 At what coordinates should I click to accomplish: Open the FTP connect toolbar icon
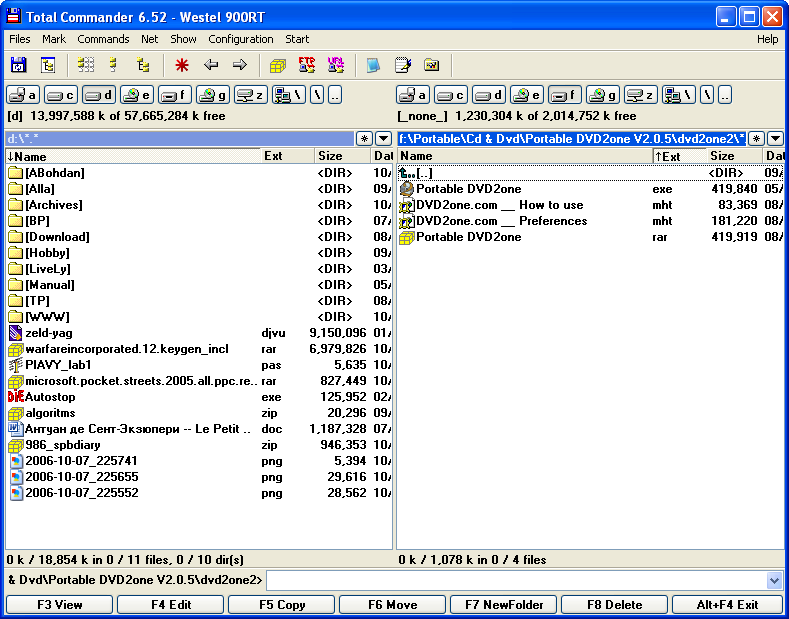click(307, 65)
